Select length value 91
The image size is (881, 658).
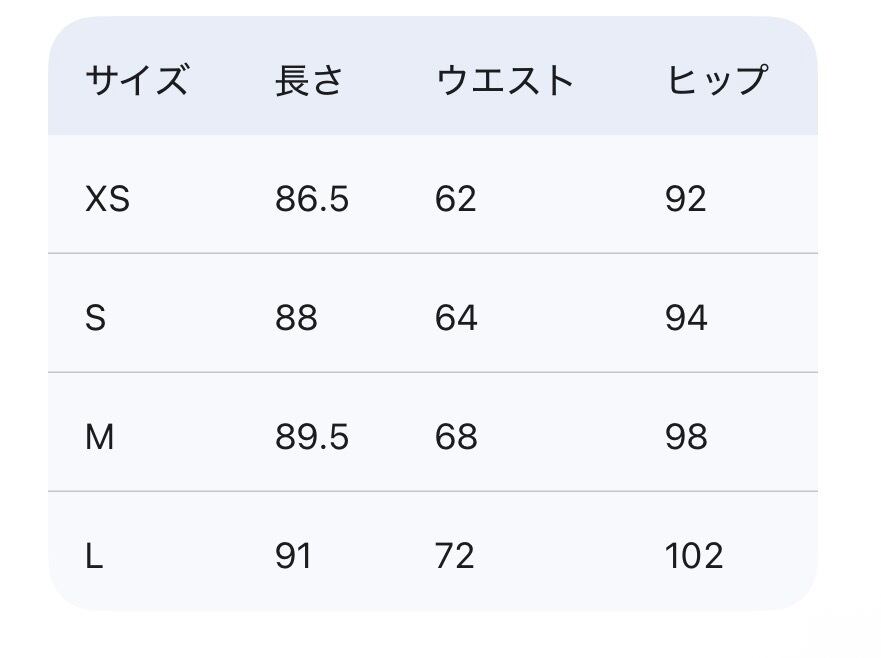pos(294,556)
